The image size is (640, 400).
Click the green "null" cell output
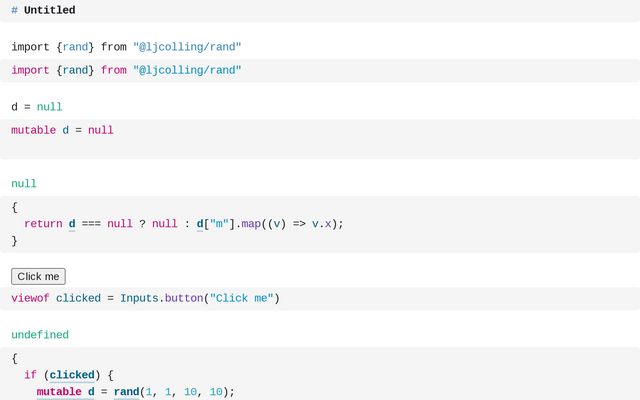pyautogui.click(x=24, y=184)
